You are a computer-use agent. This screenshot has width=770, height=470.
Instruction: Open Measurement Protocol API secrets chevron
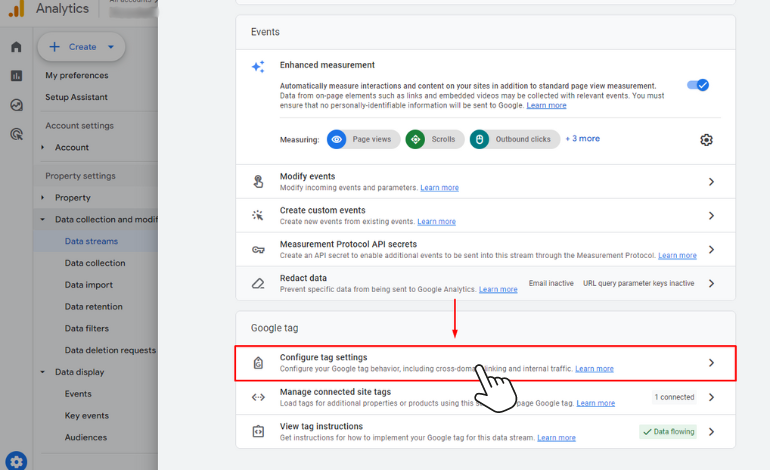point(711,249)
